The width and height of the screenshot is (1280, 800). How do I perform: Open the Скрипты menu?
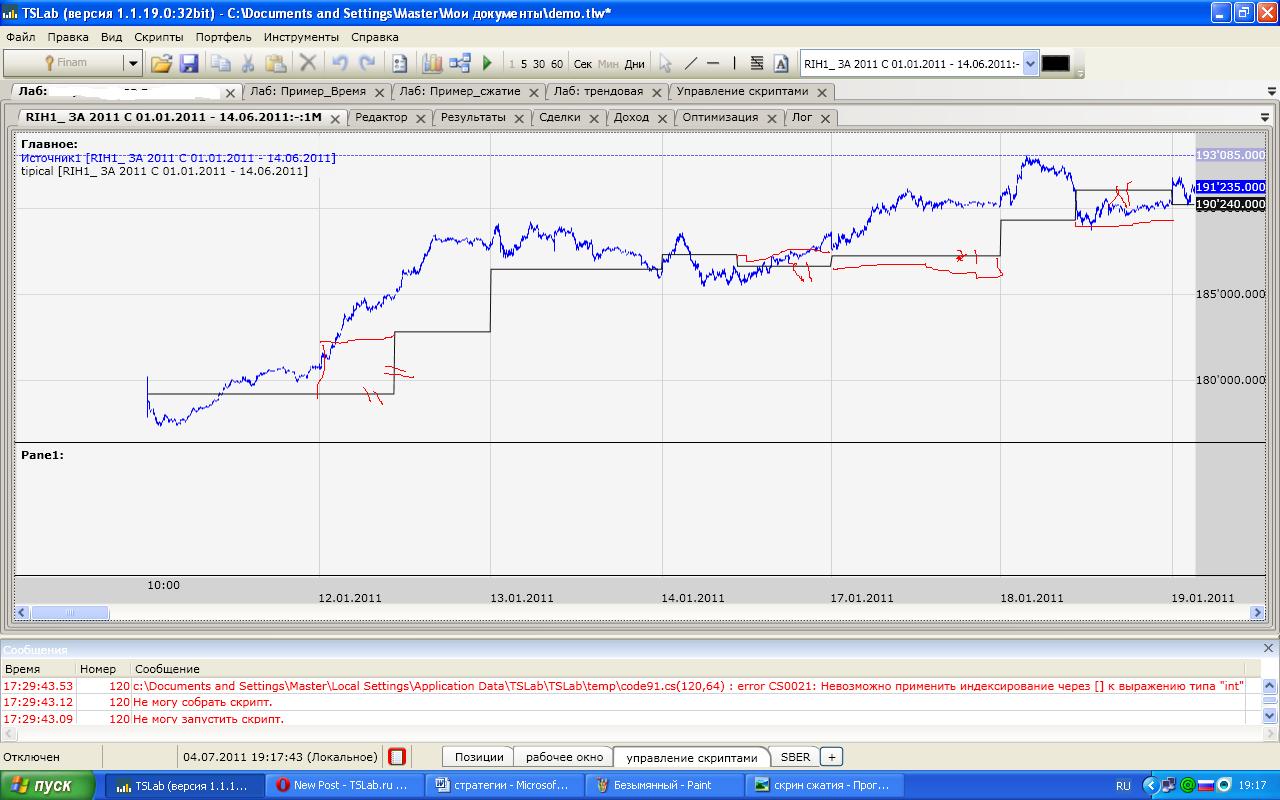158,37
